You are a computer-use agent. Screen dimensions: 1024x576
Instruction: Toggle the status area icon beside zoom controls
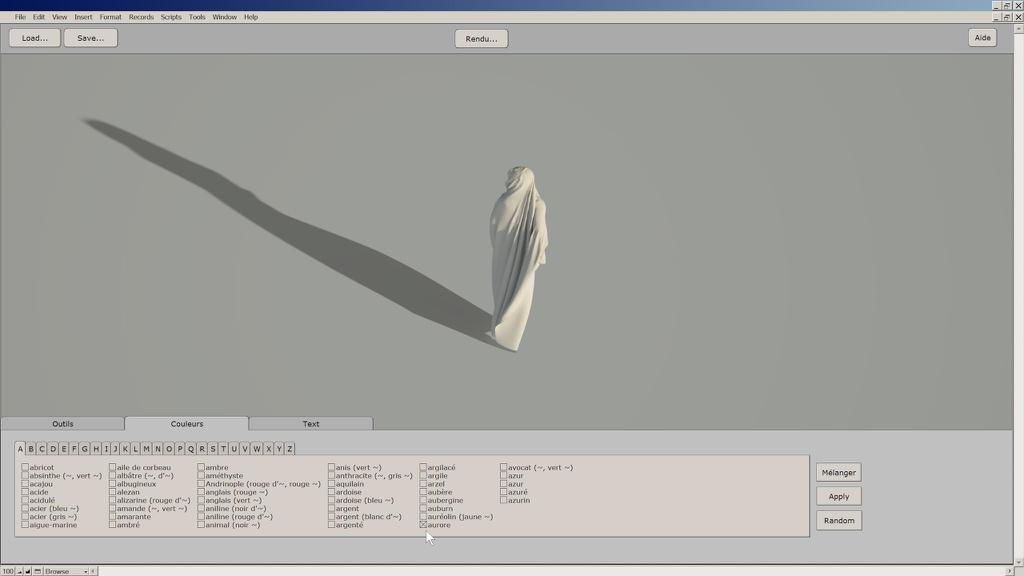(37, 571)
